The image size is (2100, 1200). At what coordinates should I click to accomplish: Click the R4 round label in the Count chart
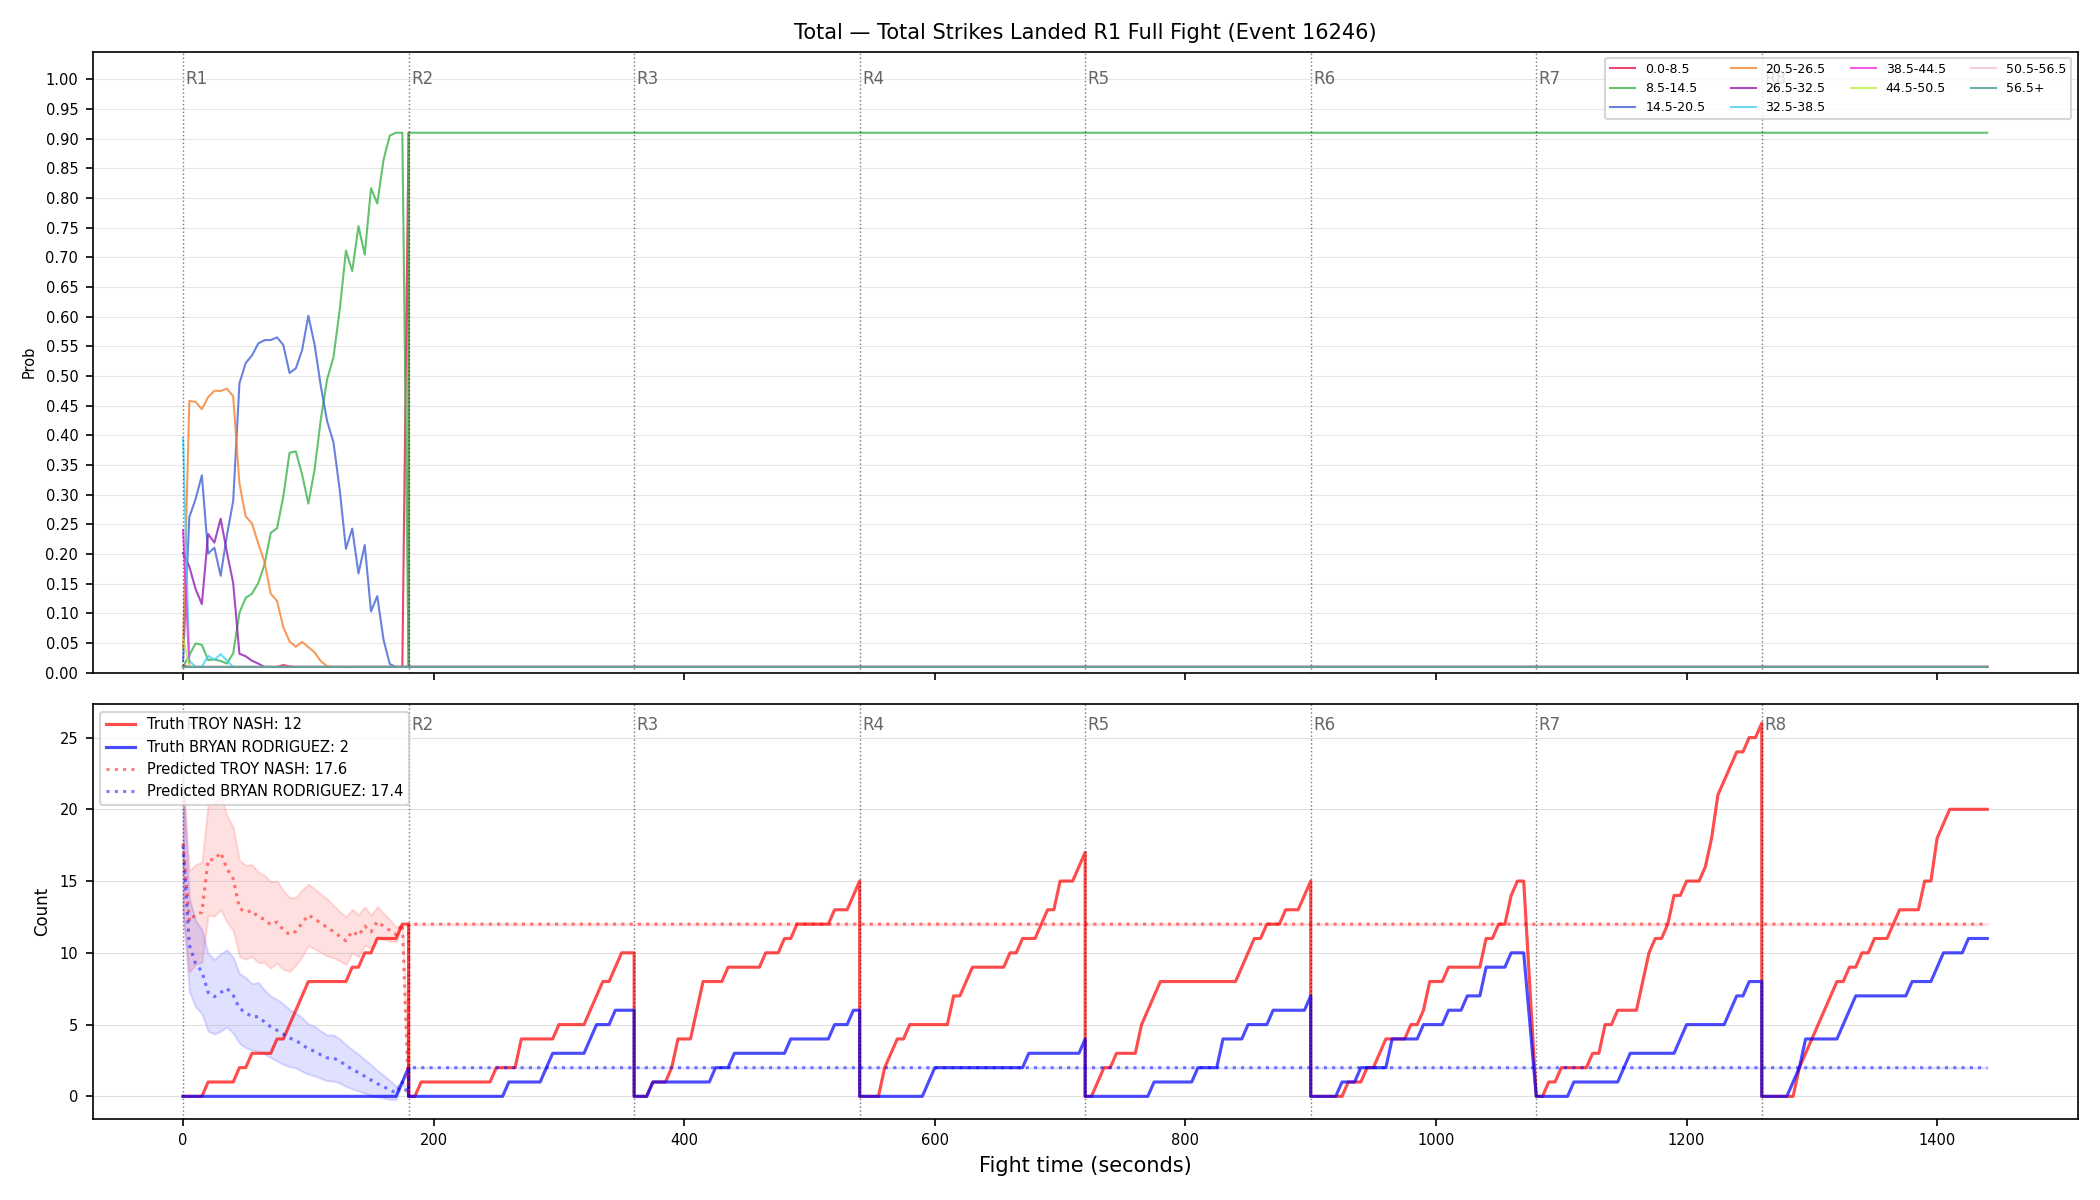point(873,724)
